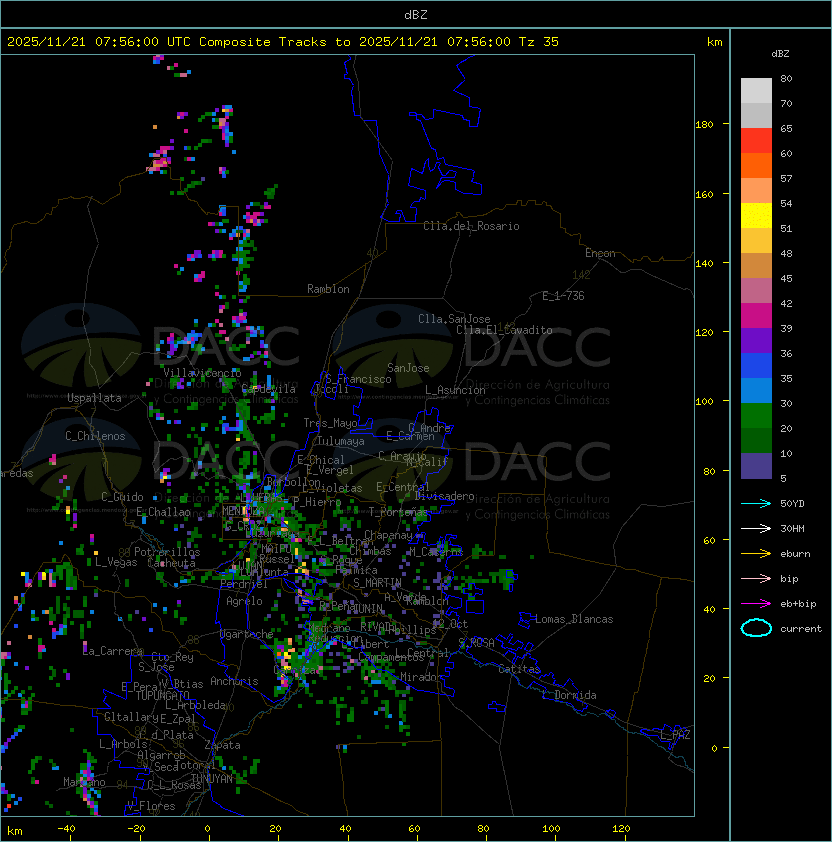Click the 'Uspallata' map label
The width and height of the screenshot is (832, 842).
coord(95,398)
